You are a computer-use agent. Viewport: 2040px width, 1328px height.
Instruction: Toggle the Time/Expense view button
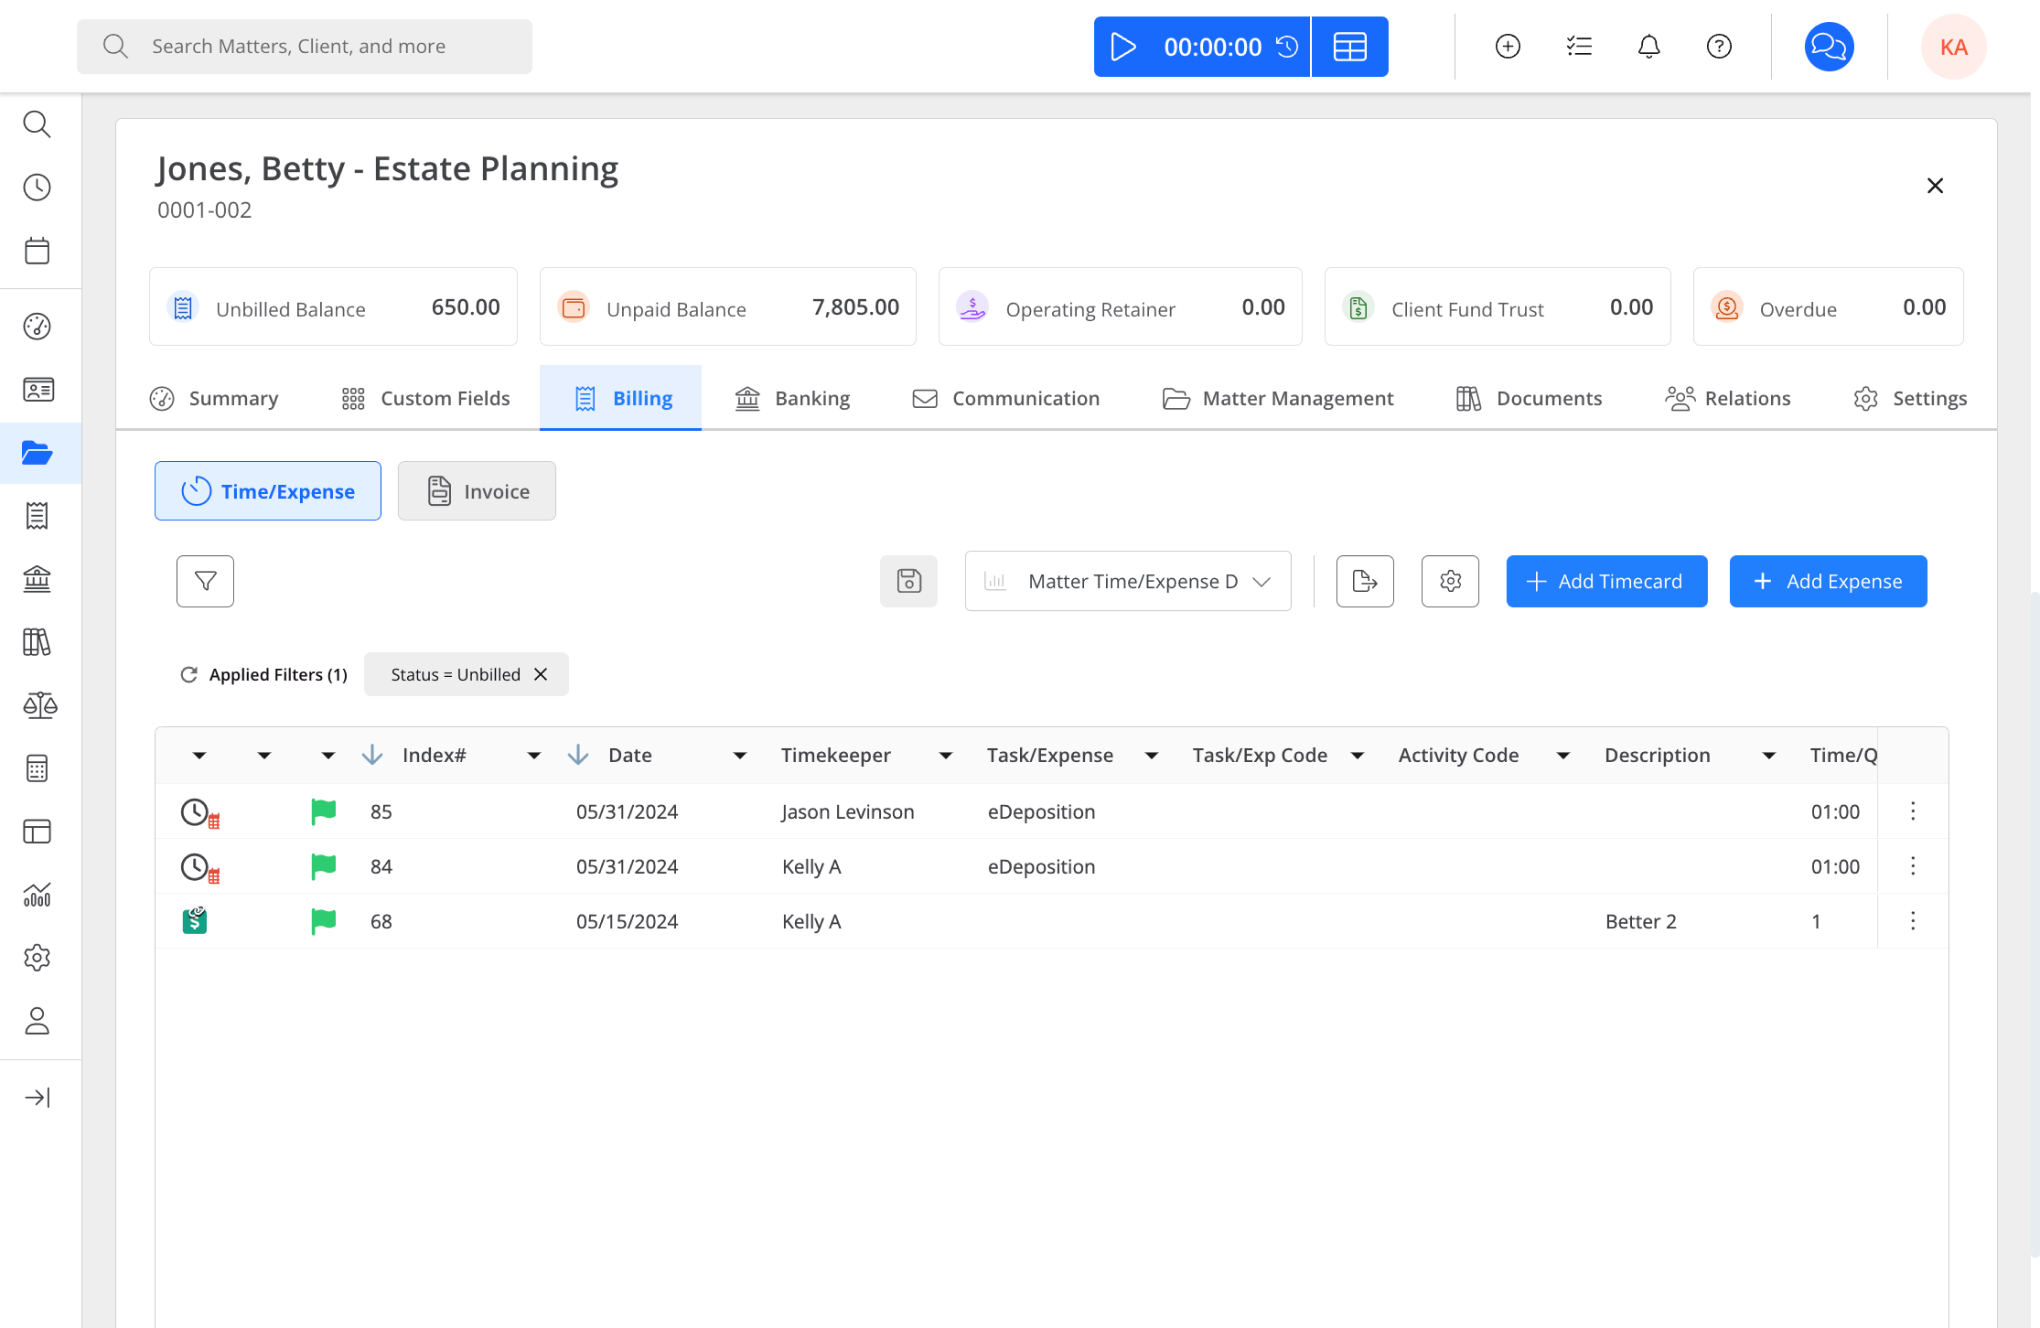[x=267, y=491]
